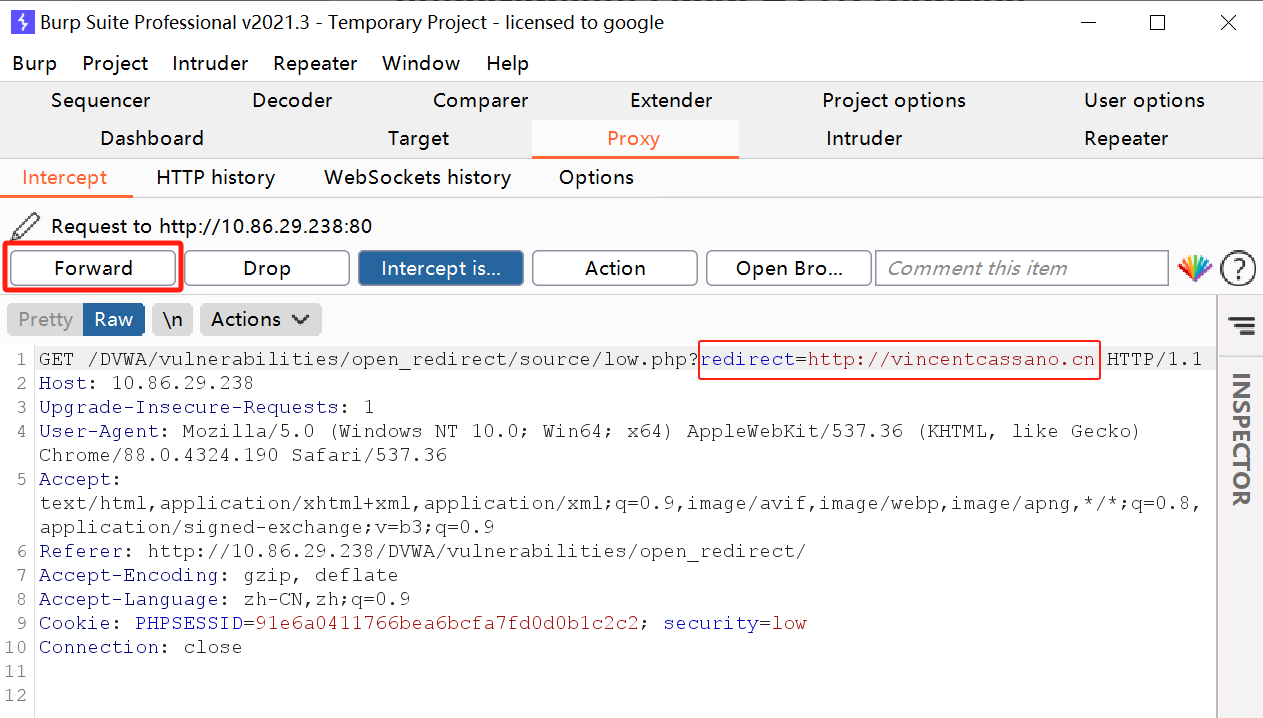Toggle the Intercept is on button
The image size is (1263, 718).
[441, 268]
